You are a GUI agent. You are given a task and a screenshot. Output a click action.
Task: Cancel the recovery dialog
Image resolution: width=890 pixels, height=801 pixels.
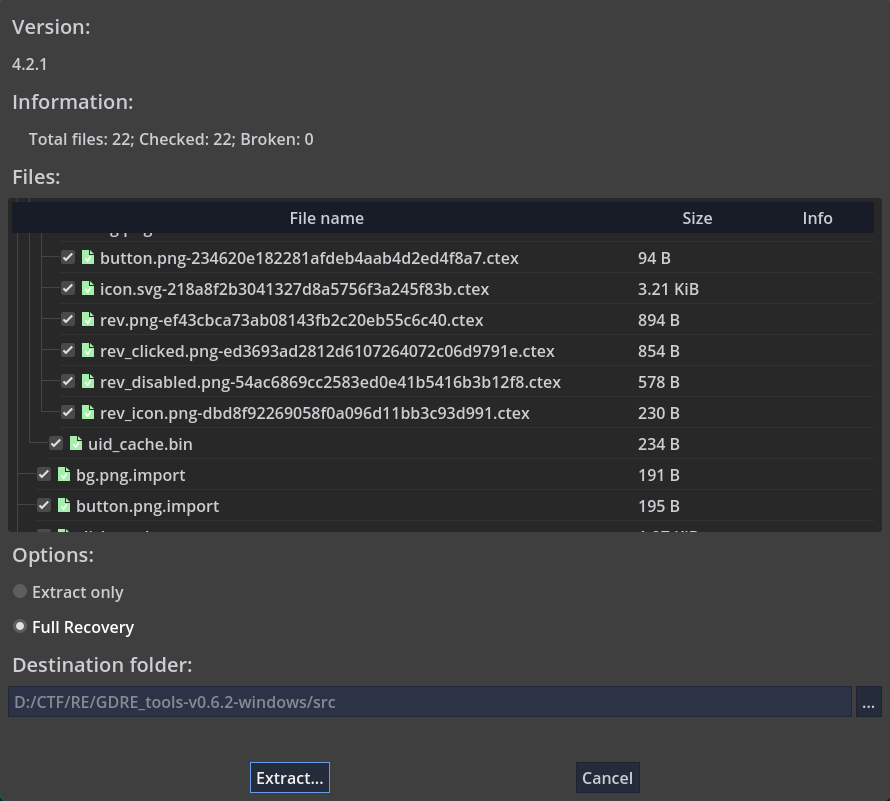607,778
